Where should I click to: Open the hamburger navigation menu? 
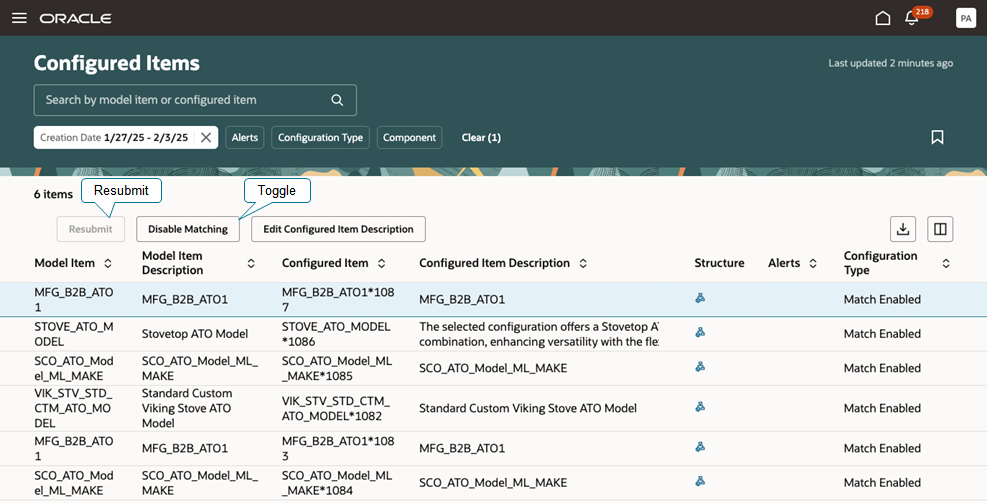pos(20,18)
